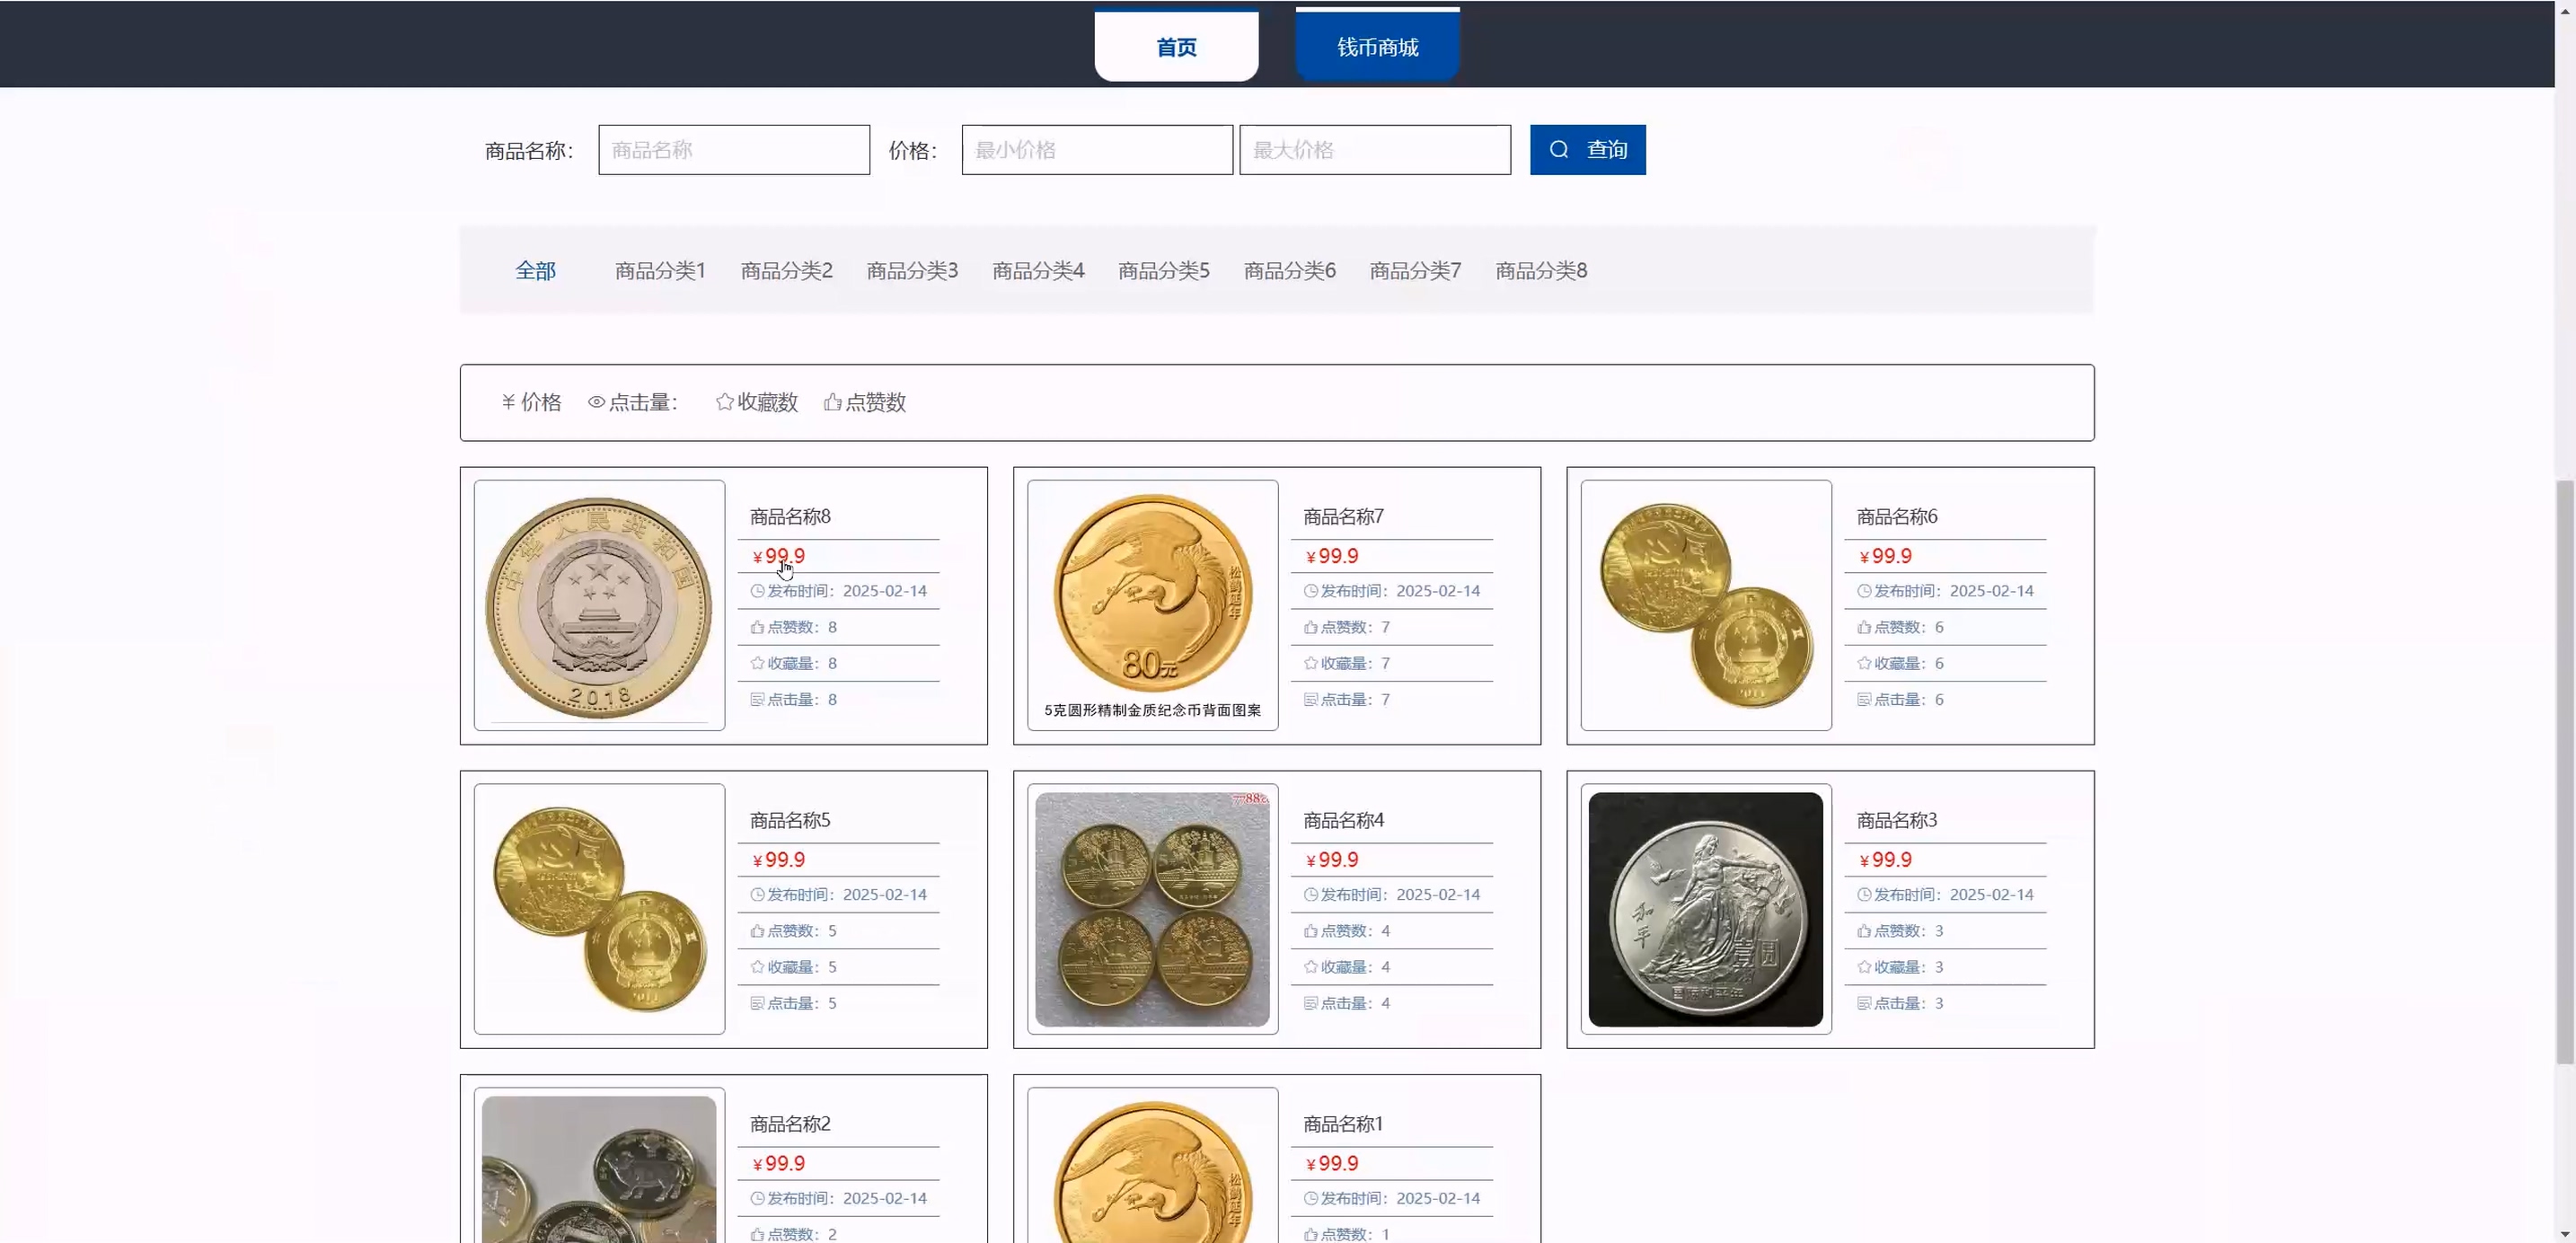
Task: Open the 首页 tab
Action: tap(1176, 47)
